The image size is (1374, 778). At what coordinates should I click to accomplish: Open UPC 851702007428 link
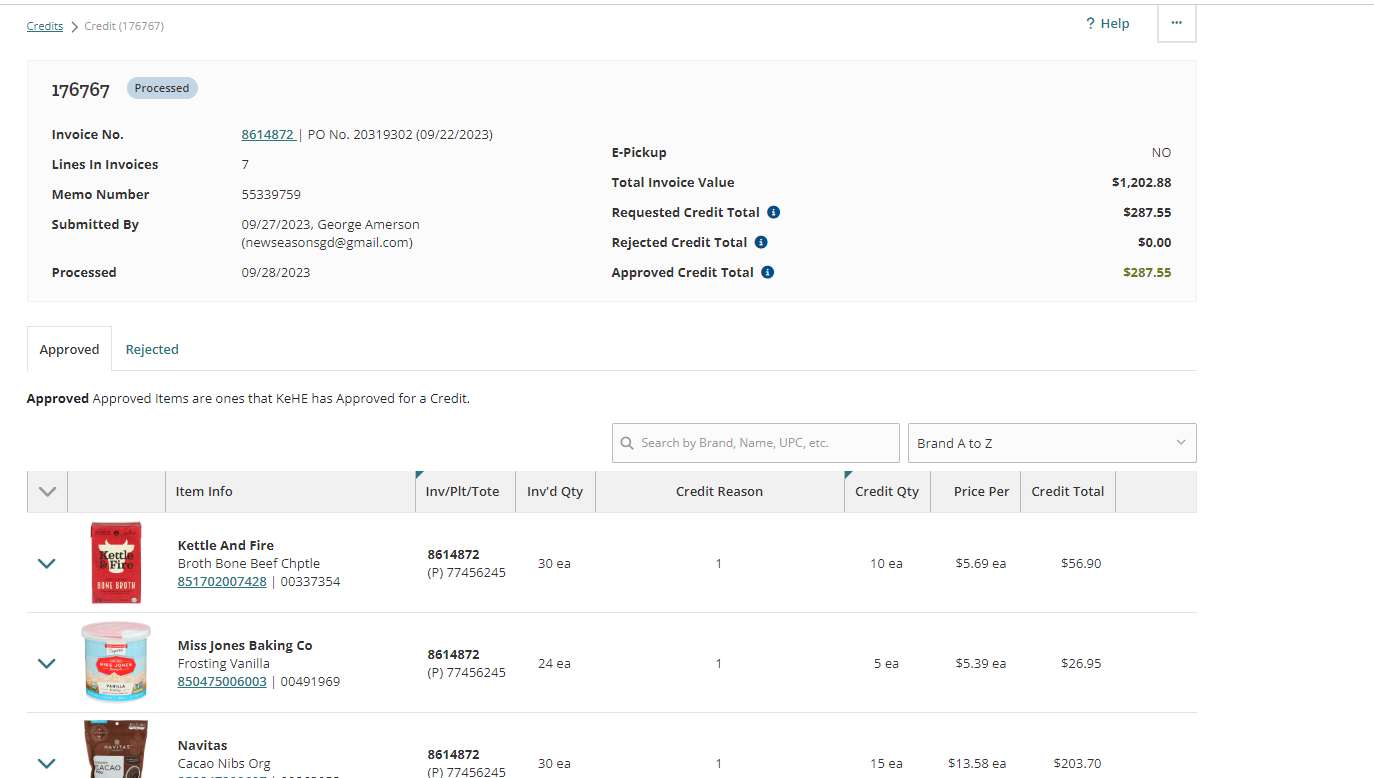click(x=222, y=581)
